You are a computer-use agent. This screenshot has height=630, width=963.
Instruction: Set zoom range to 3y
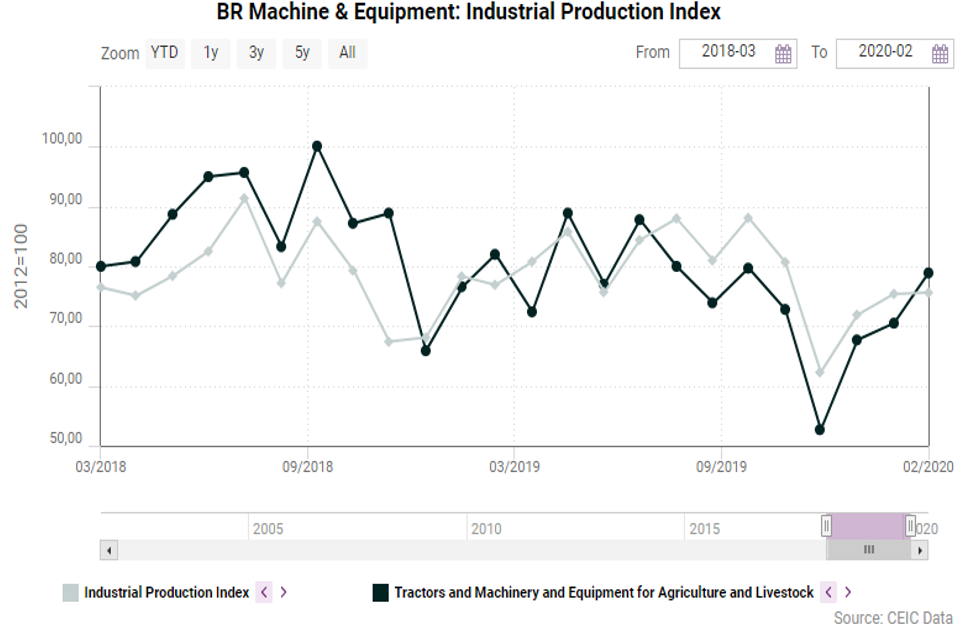point(256,53)
